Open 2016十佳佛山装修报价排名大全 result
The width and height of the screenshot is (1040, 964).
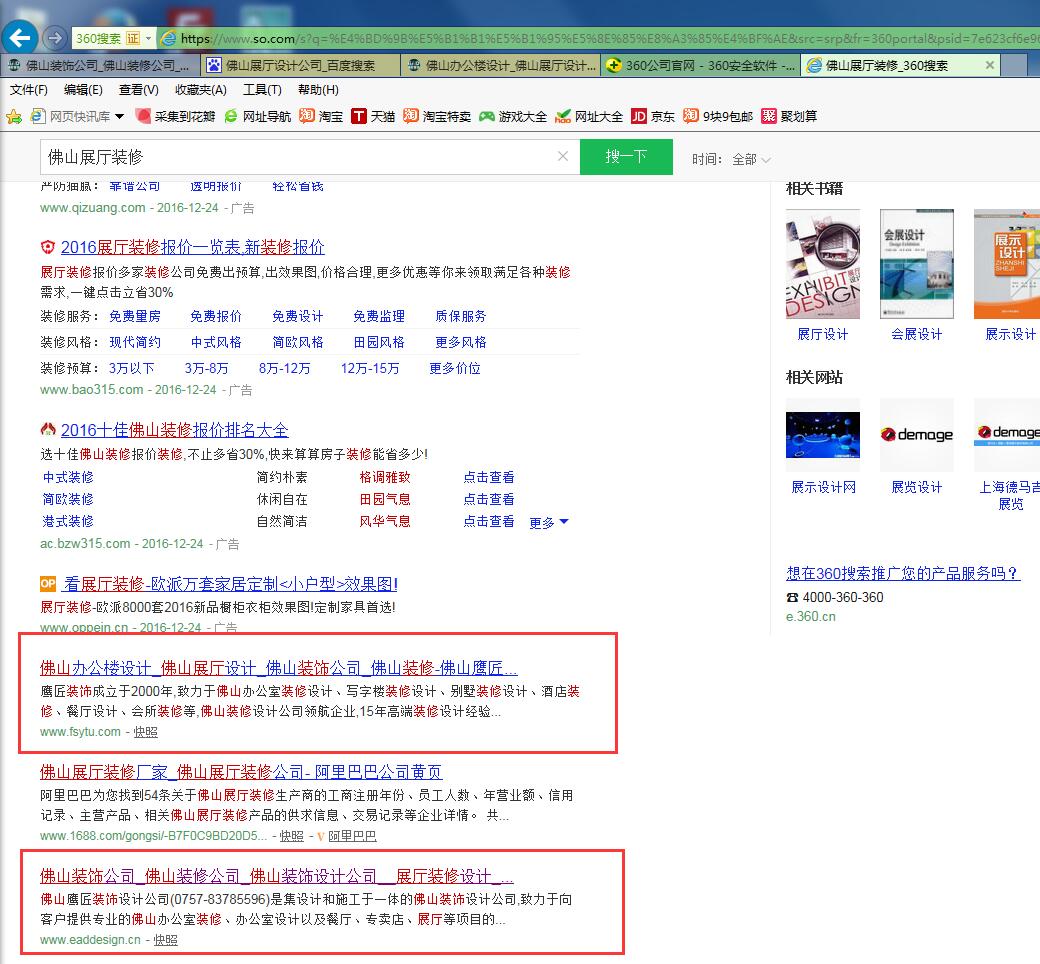(174, 430)
